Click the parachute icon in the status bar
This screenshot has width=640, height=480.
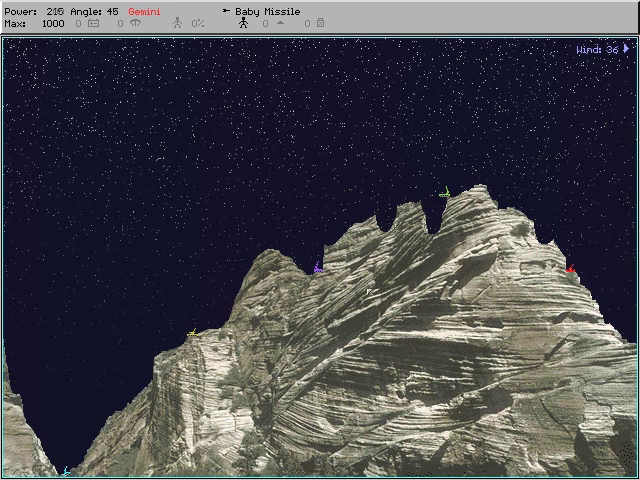pos(135,23)
